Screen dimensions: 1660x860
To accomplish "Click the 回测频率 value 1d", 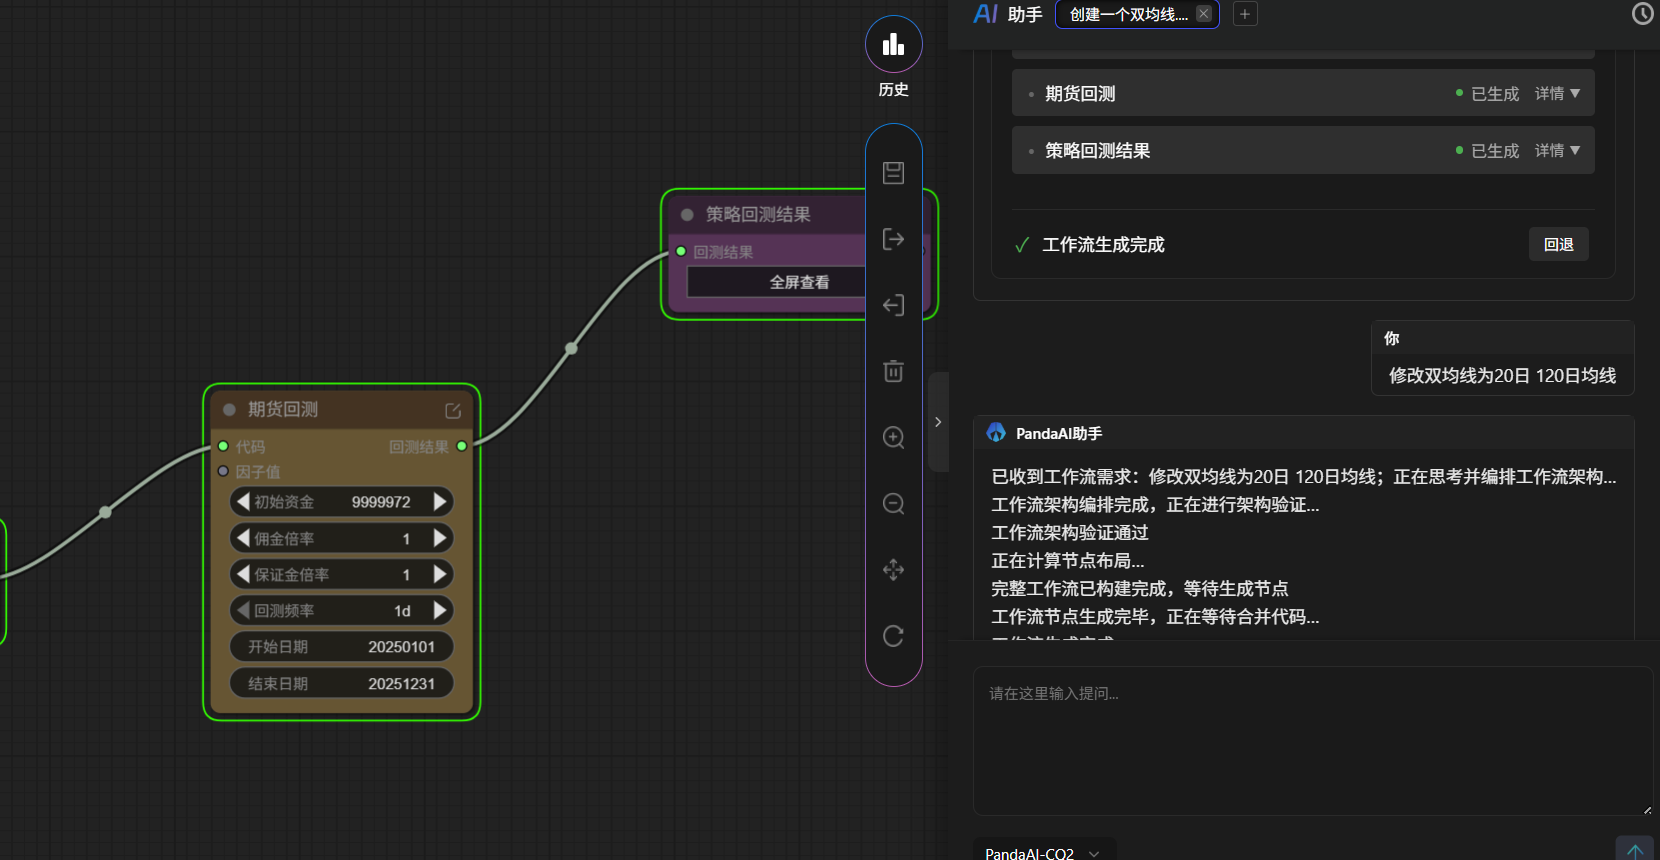I will (402, 611).
